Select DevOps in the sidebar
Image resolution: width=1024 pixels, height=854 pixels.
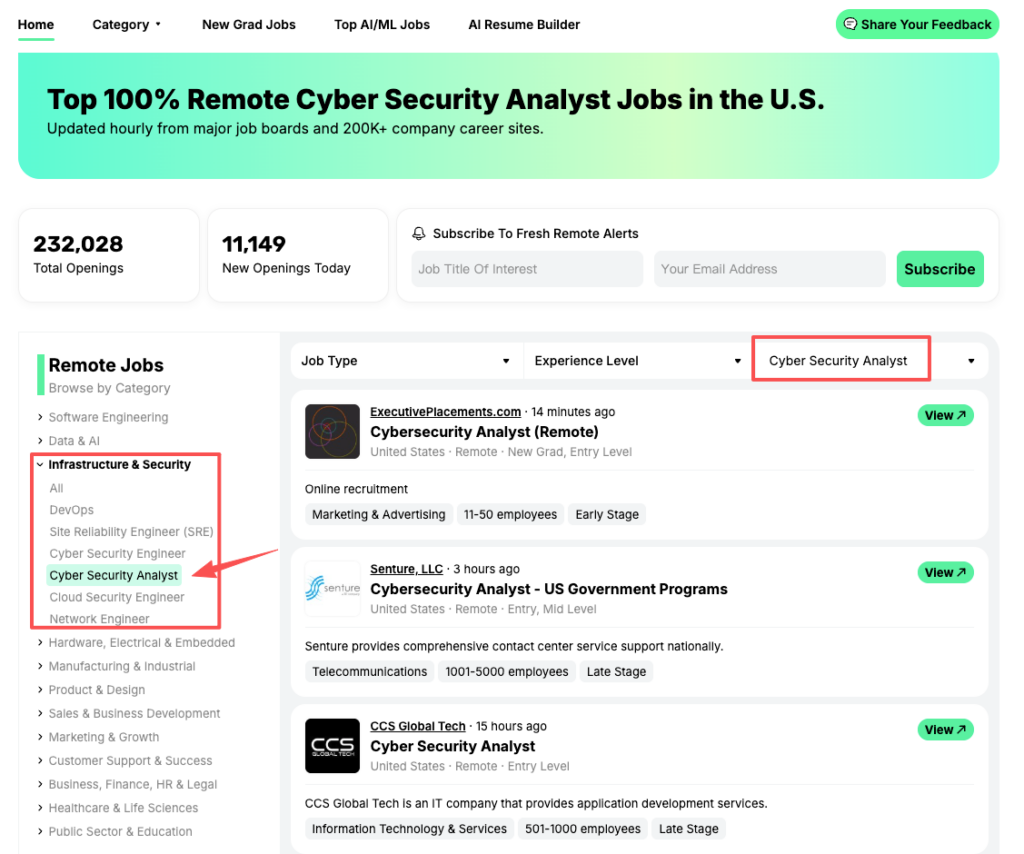tap(70, 509)
